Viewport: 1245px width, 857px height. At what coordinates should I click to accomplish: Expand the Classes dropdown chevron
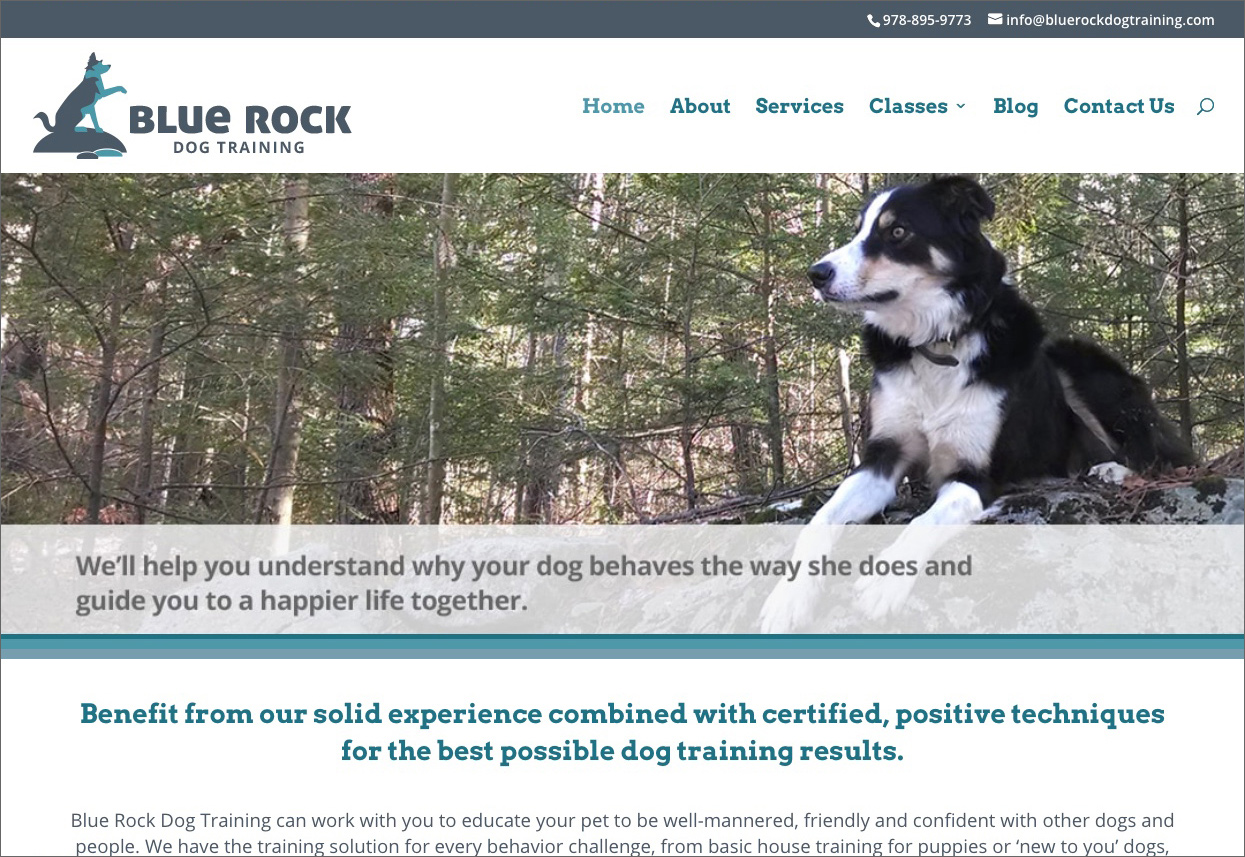point(961,106)
